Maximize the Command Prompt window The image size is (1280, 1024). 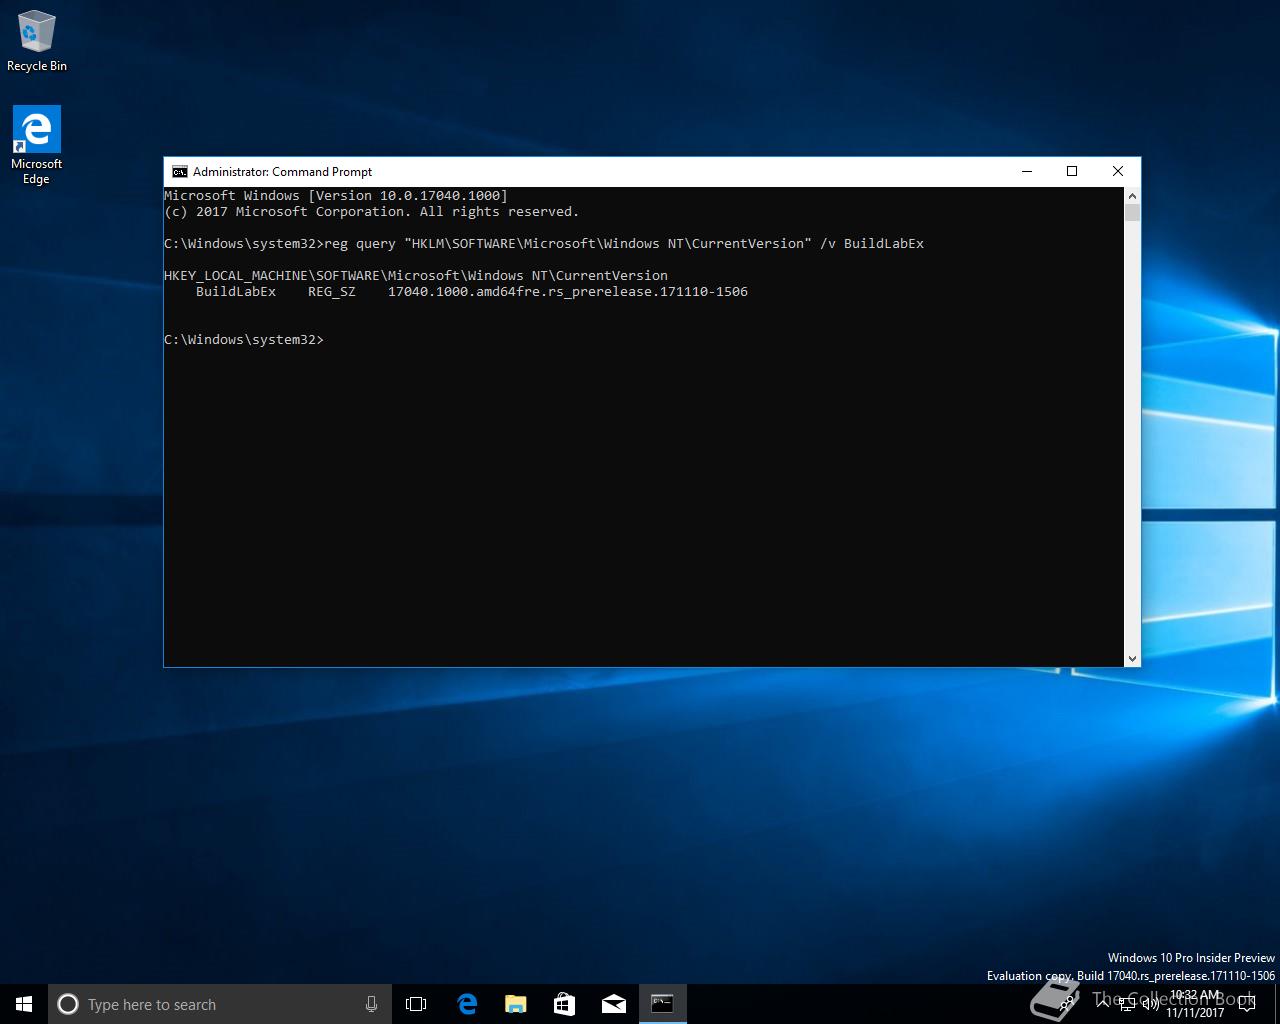pos(1072,172)
